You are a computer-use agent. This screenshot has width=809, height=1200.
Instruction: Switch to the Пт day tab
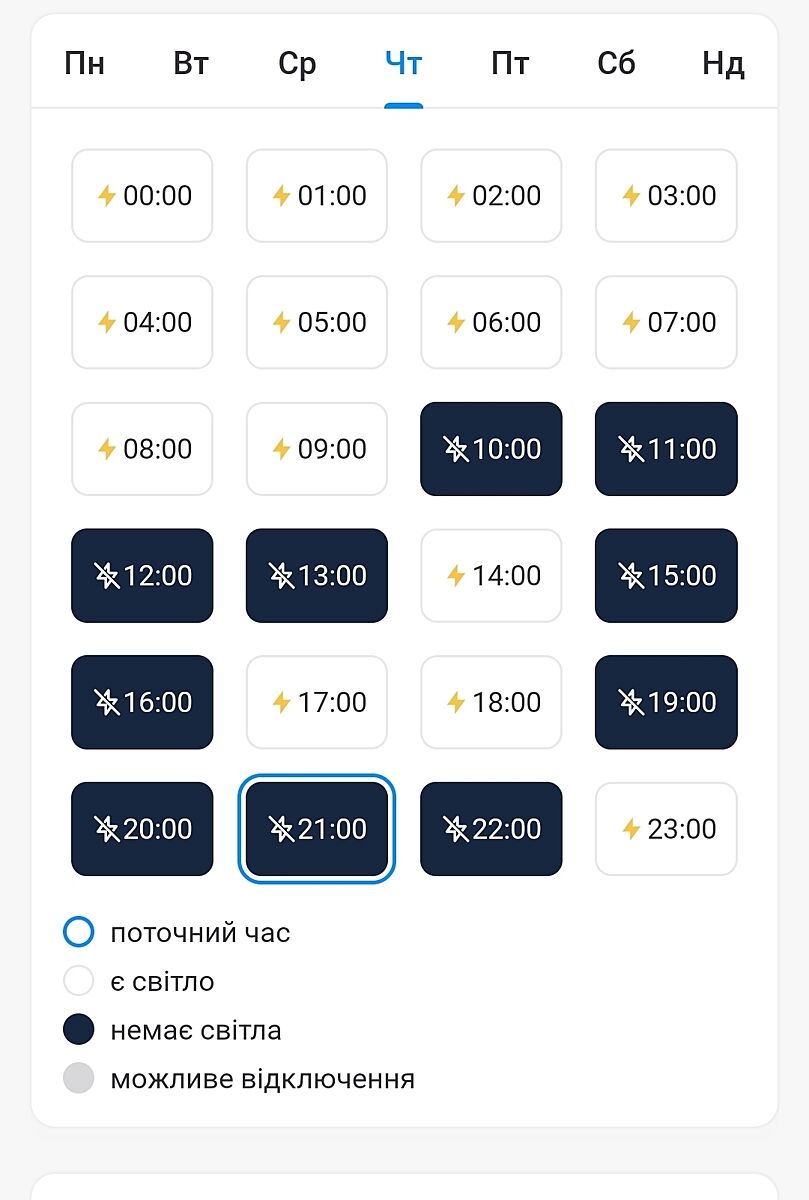[510, 65]
